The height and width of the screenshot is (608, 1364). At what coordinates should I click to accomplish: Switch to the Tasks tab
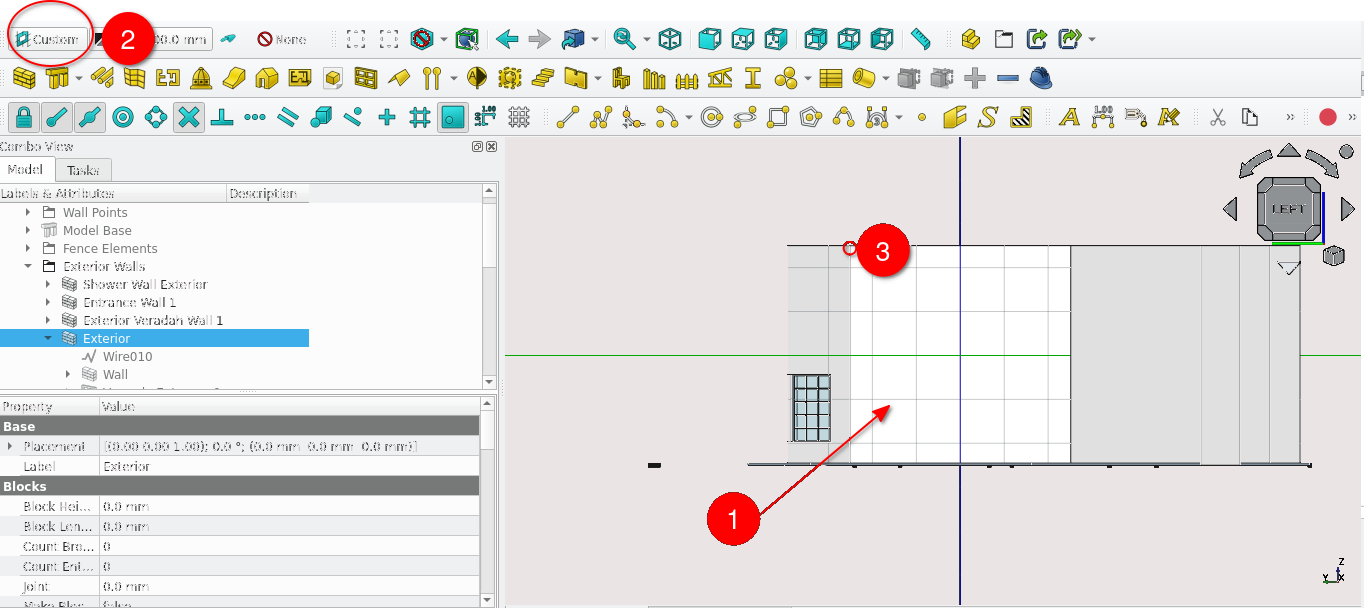pos(83,170)
